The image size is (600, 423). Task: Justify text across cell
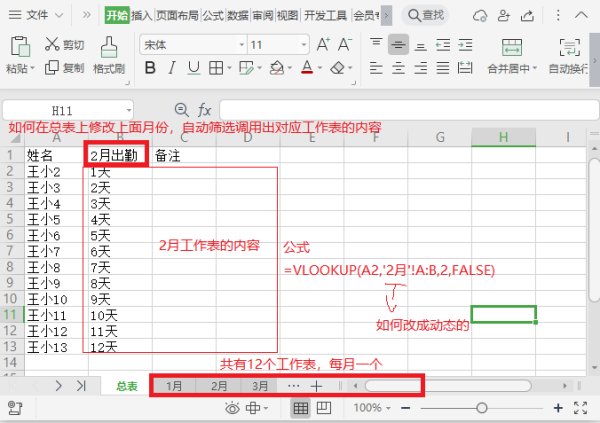click(x=443, y=68)
